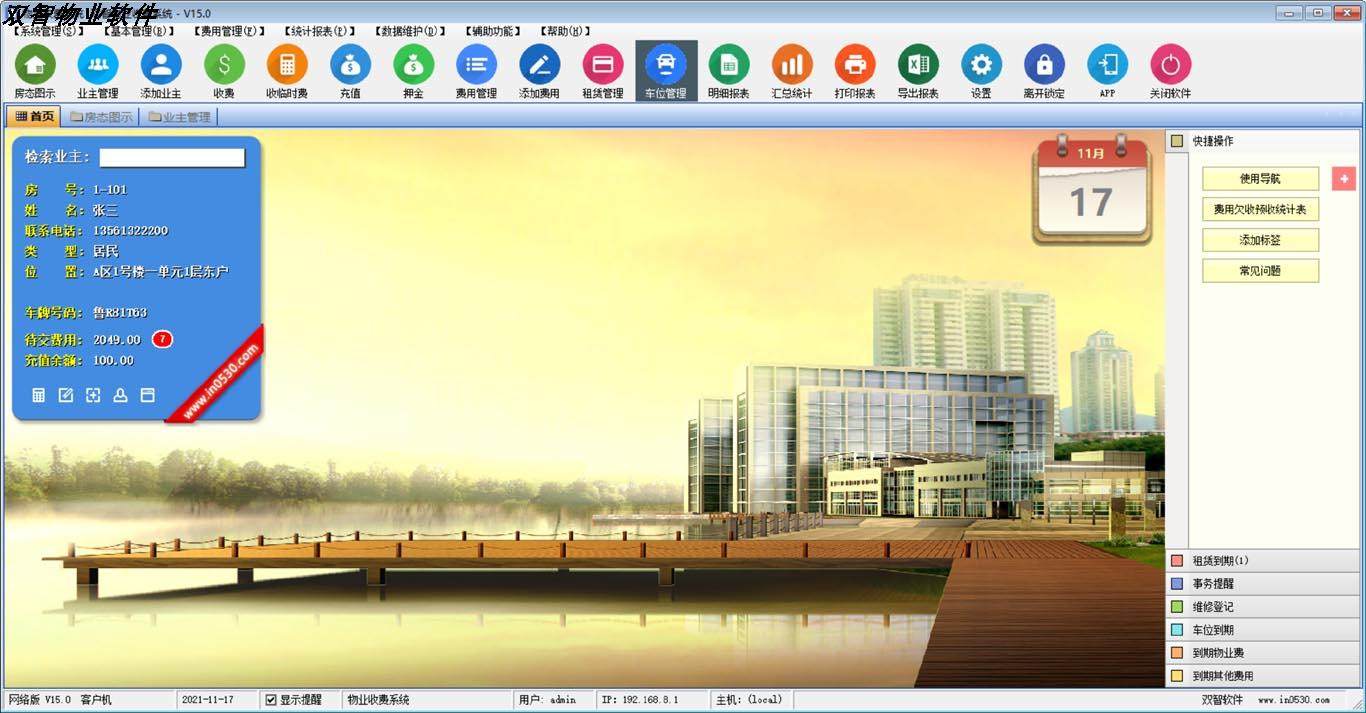This screenshot has height=713, width=1366.
Task: Click the 添加标签 button
Action: pos(1260,240)
